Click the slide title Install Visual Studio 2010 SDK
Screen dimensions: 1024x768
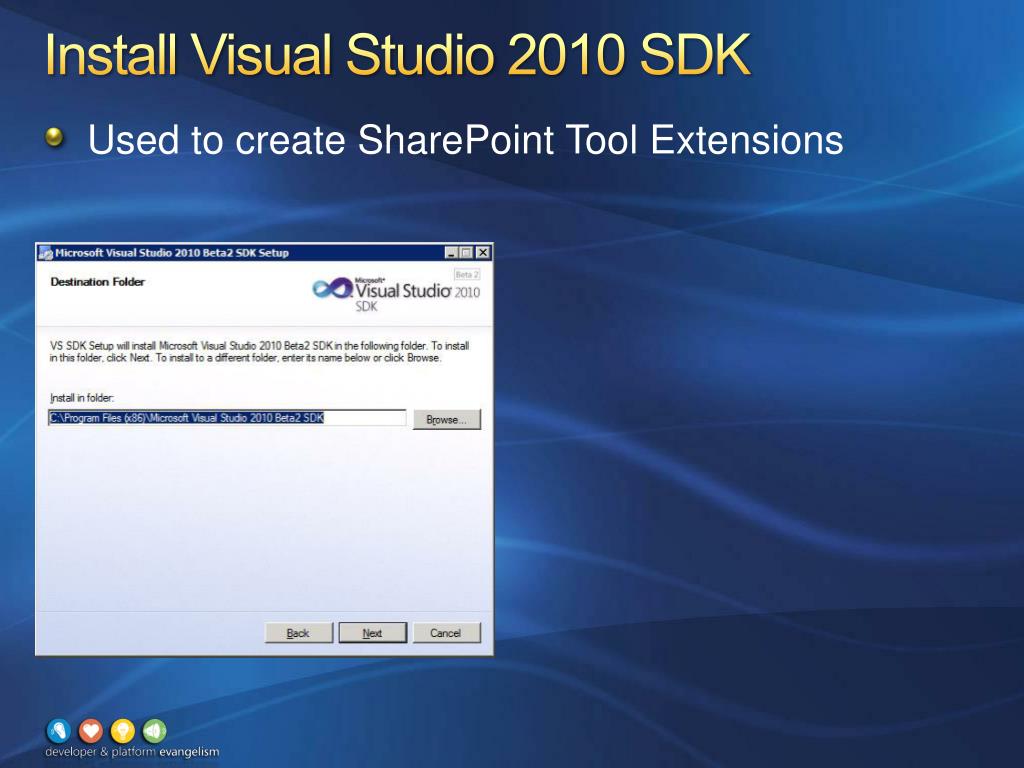398,54
